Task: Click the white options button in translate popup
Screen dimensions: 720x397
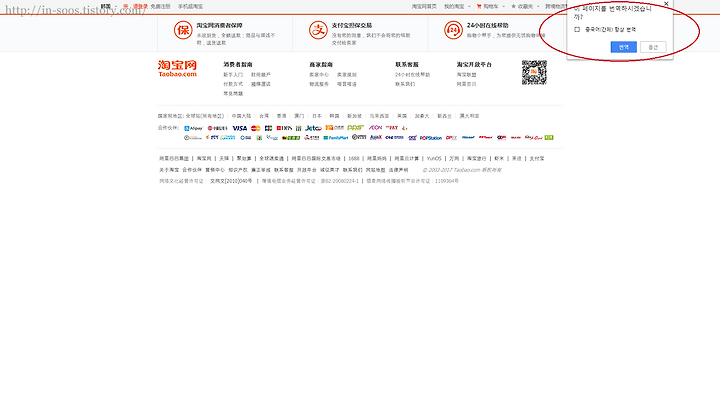Action: click(653, 47)
